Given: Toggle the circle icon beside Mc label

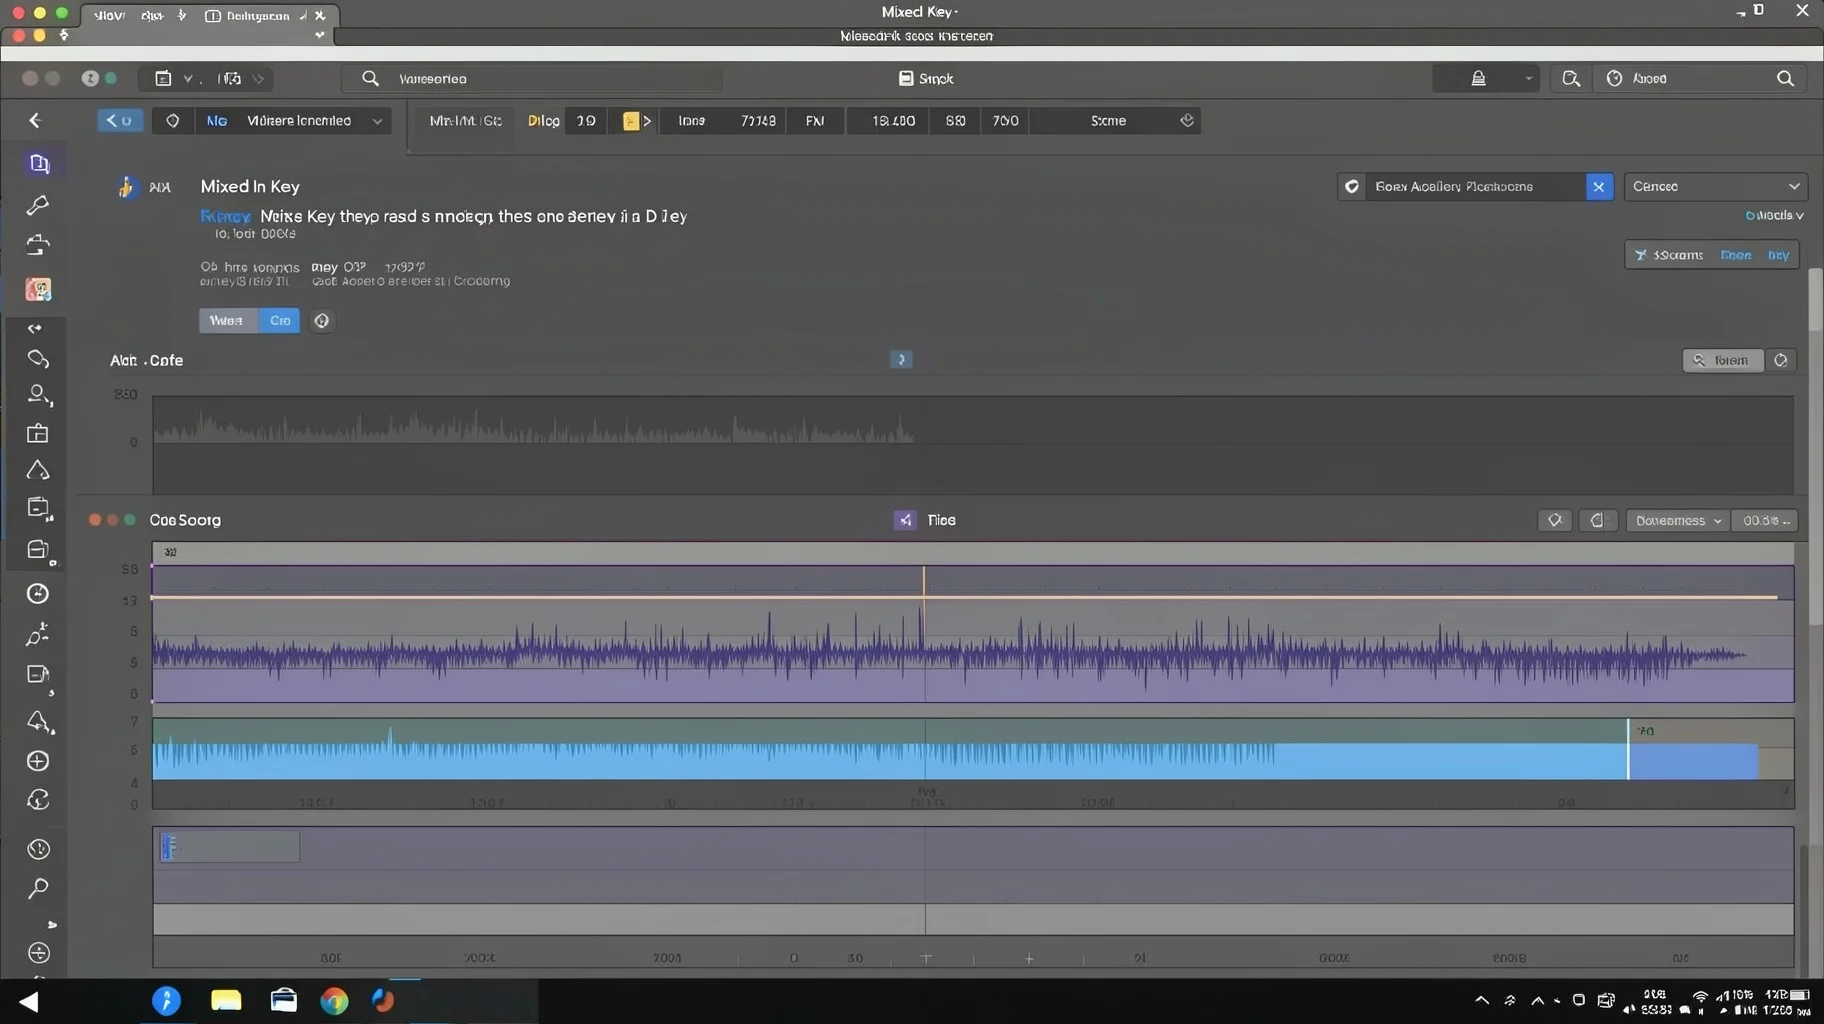Looking at the screenshot, I should pos(172,120).
